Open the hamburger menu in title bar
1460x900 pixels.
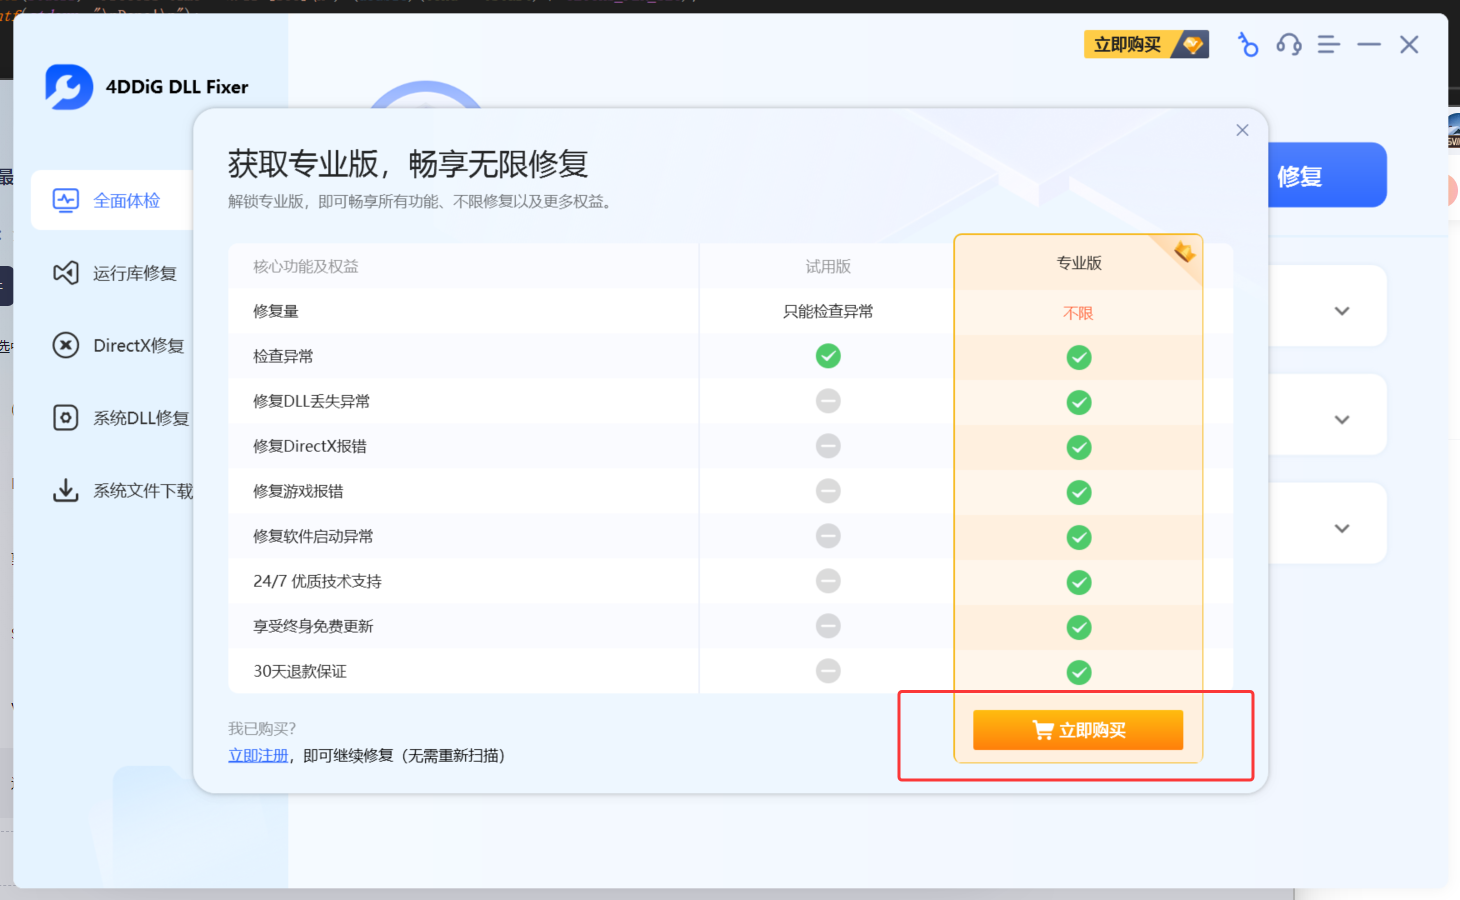pos(1328,44)
